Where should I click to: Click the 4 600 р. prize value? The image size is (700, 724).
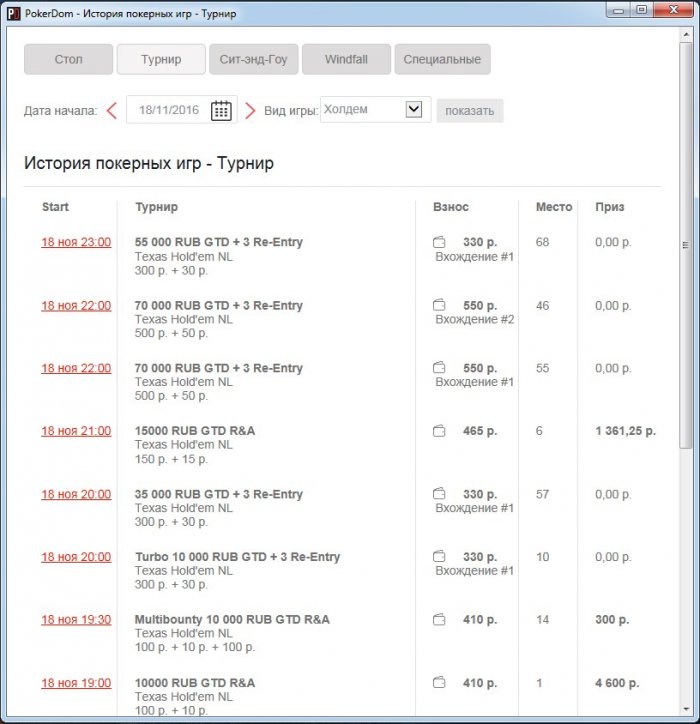pos(617,683)
